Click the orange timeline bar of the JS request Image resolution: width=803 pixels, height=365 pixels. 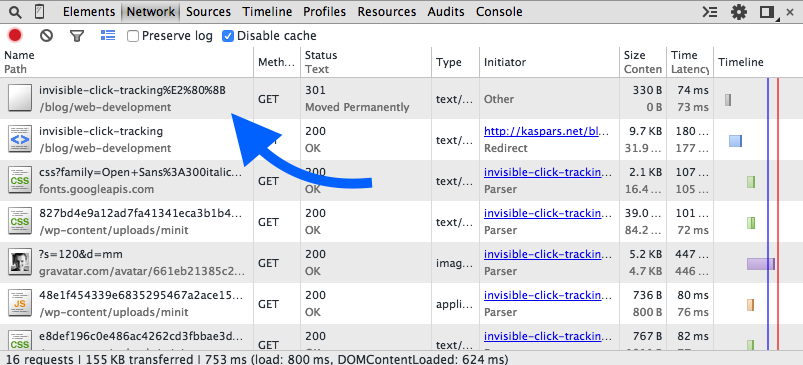click(x=750, y=305)
